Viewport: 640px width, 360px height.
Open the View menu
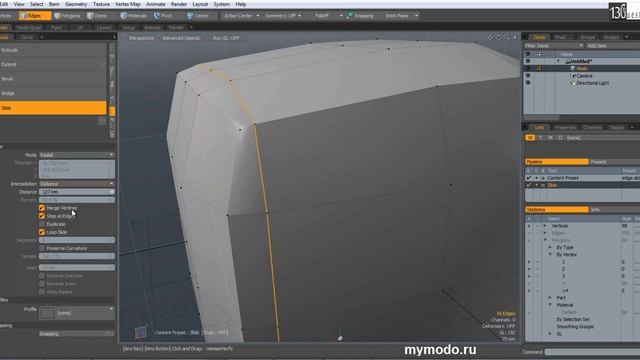19,4
